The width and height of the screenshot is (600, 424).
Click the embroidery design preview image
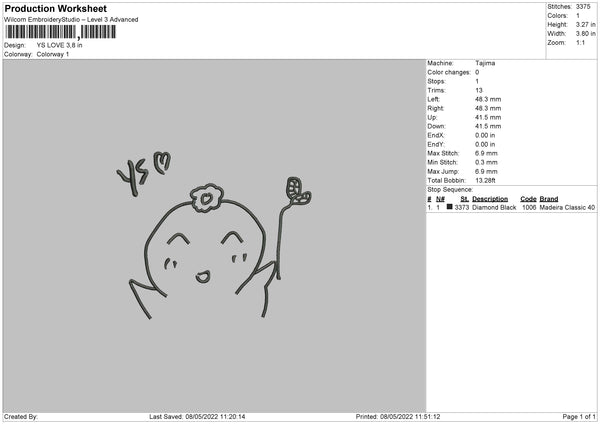coord(214,236)
